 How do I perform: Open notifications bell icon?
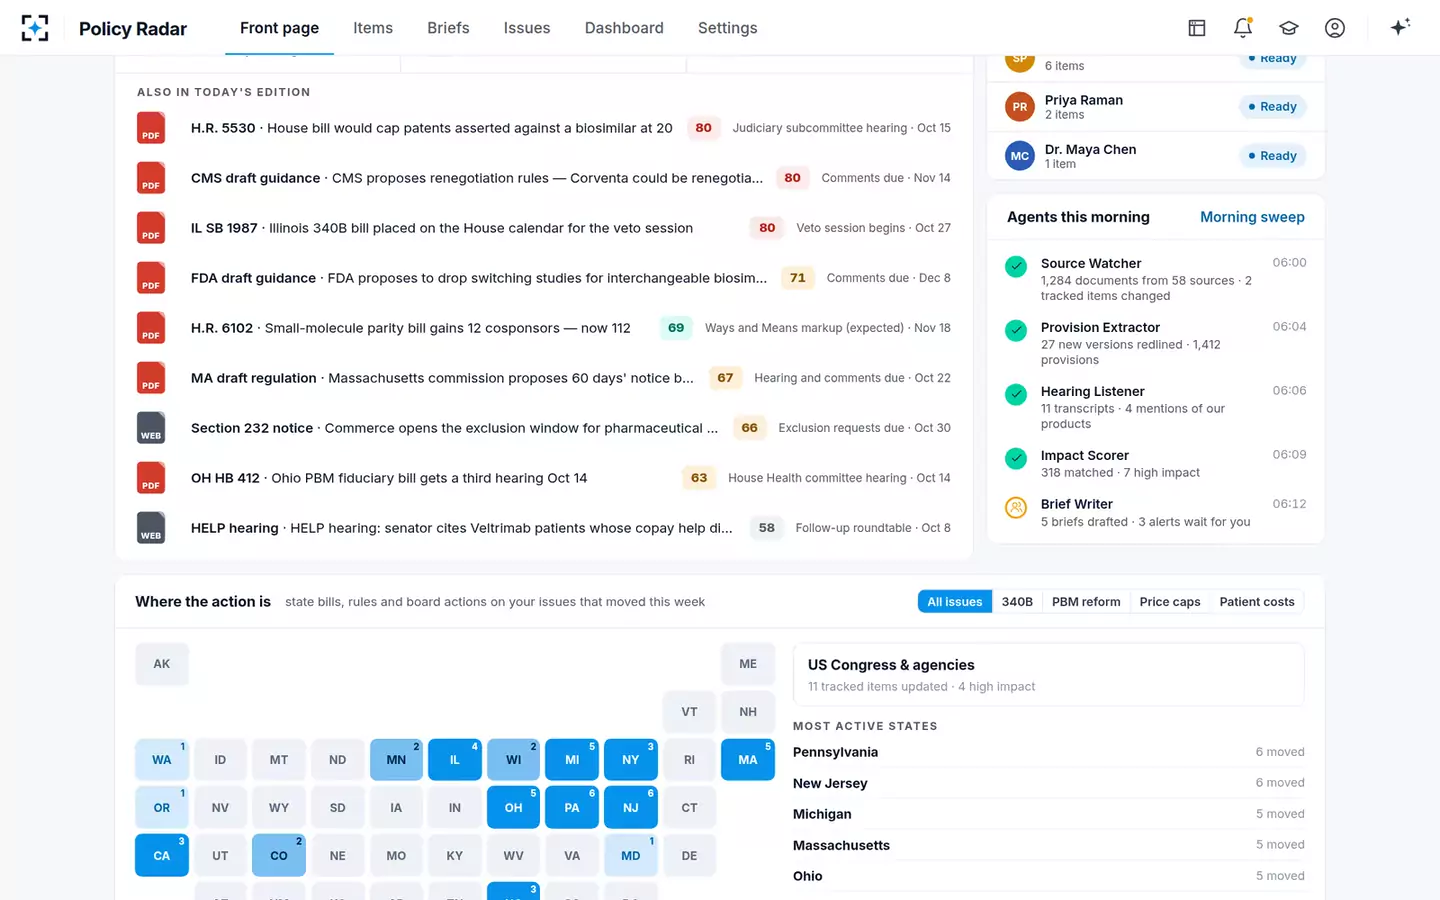coord(1243,28)
